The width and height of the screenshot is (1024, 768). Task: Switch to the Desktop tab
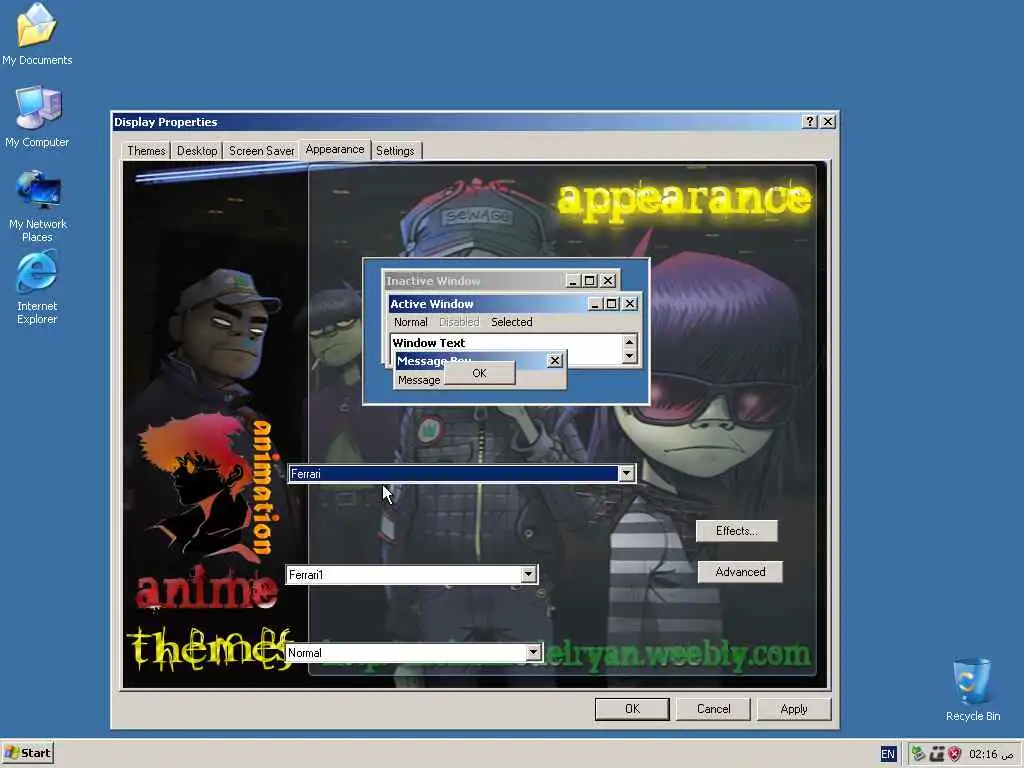pos(197,151)
